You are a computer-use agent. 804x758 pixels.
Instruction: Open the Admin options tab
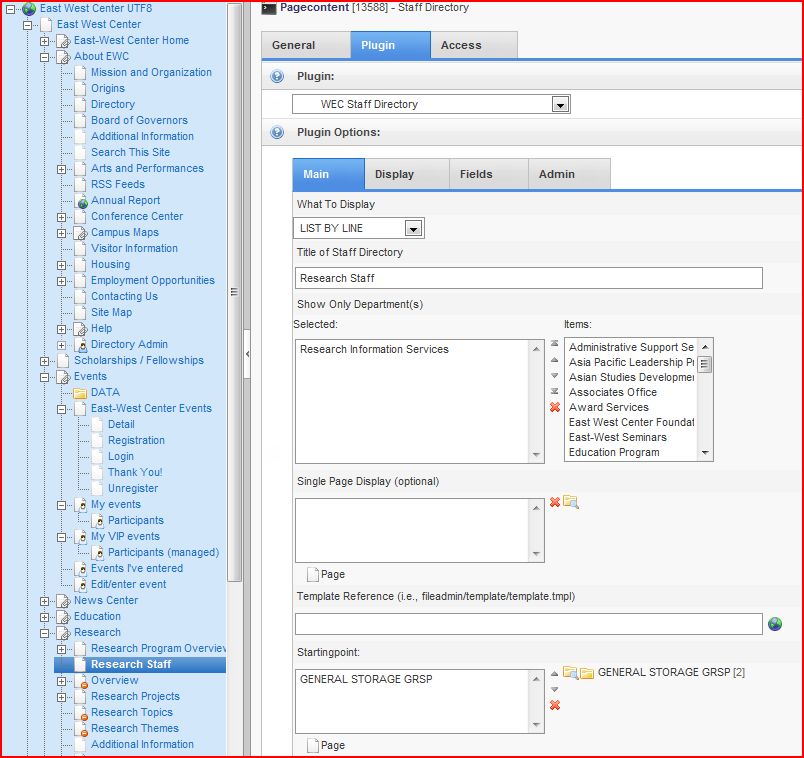[569, 174]
